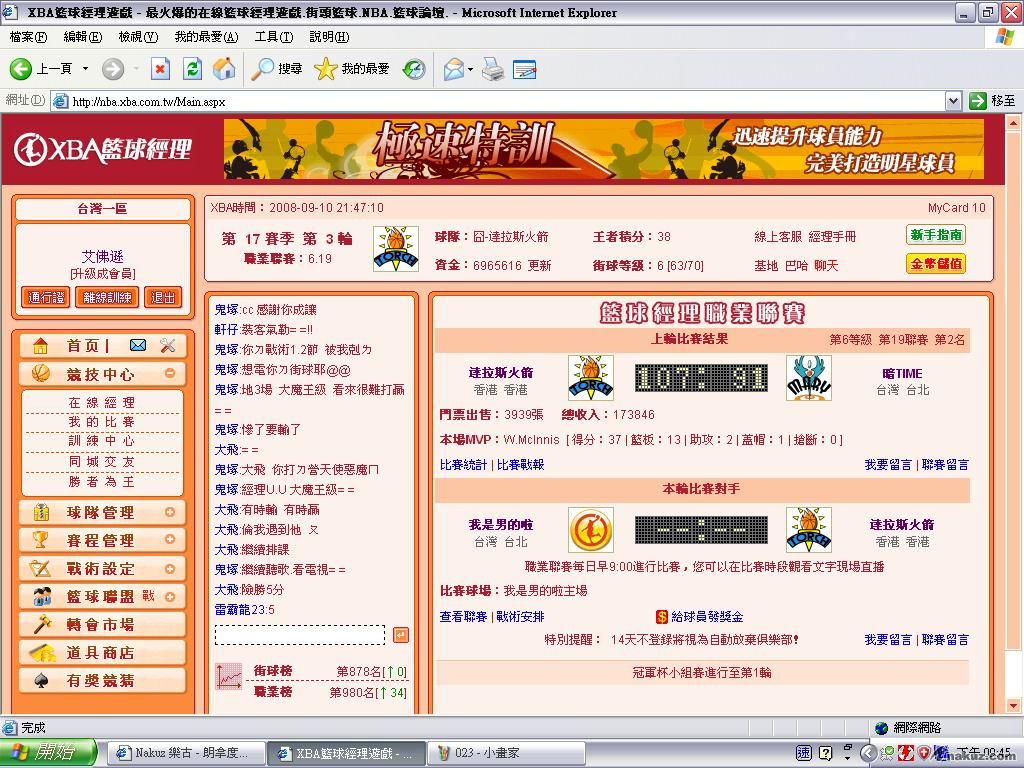1024x768 pixels.
Task: Click the 極速特訓 banner advertisement
Action: point(603,149)
